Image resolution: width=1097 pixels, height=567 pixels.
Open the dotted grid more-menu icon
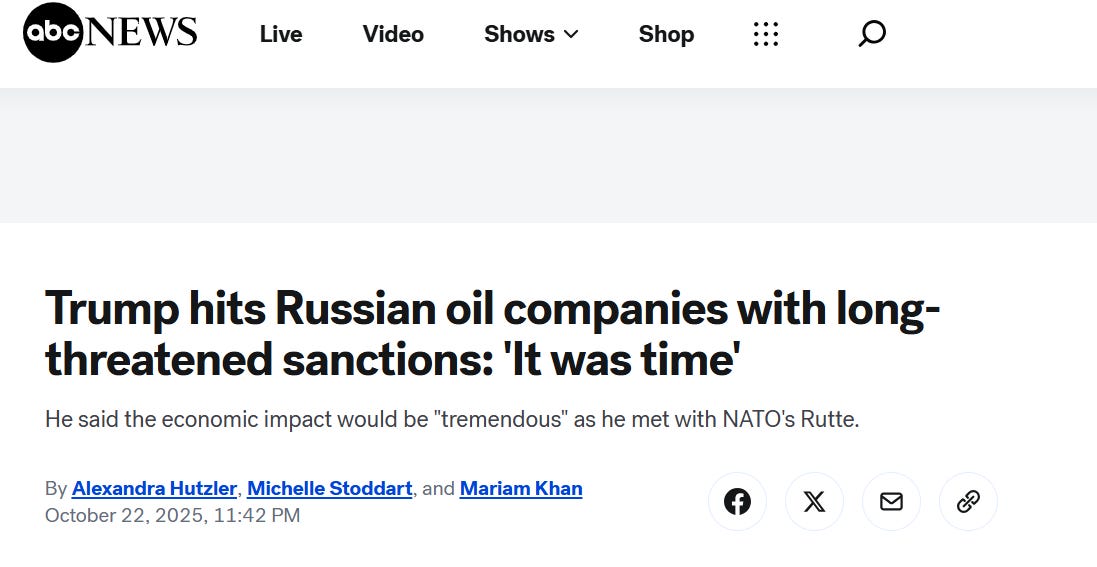(x=765, y=34)
